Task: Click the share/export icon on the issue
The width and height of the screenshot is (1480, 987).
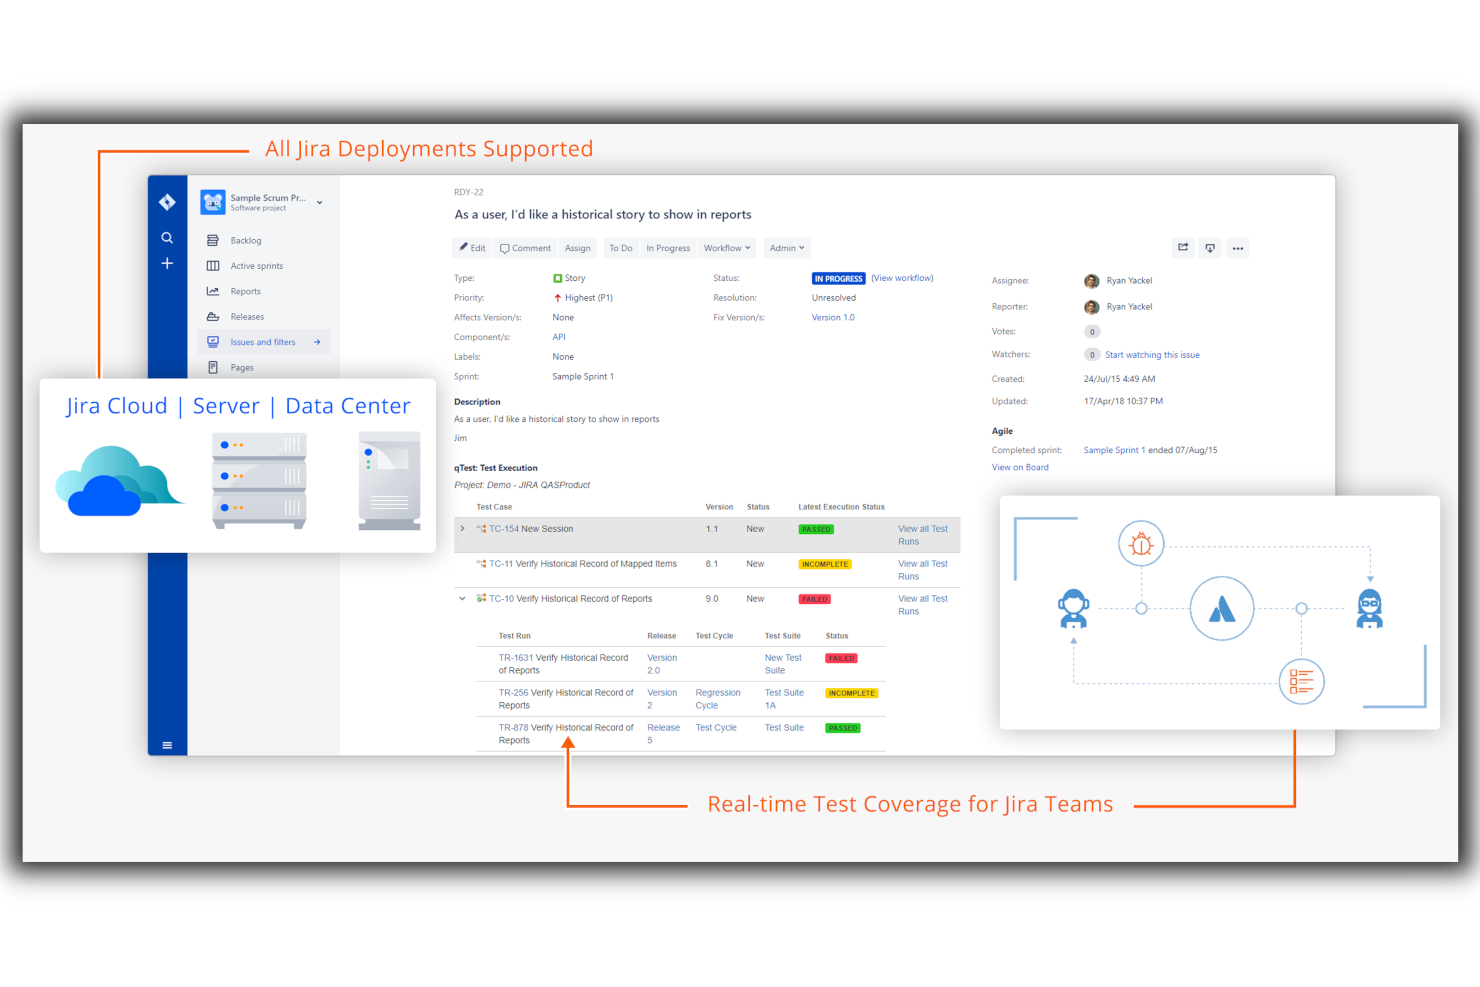Action: (1183, 247)
